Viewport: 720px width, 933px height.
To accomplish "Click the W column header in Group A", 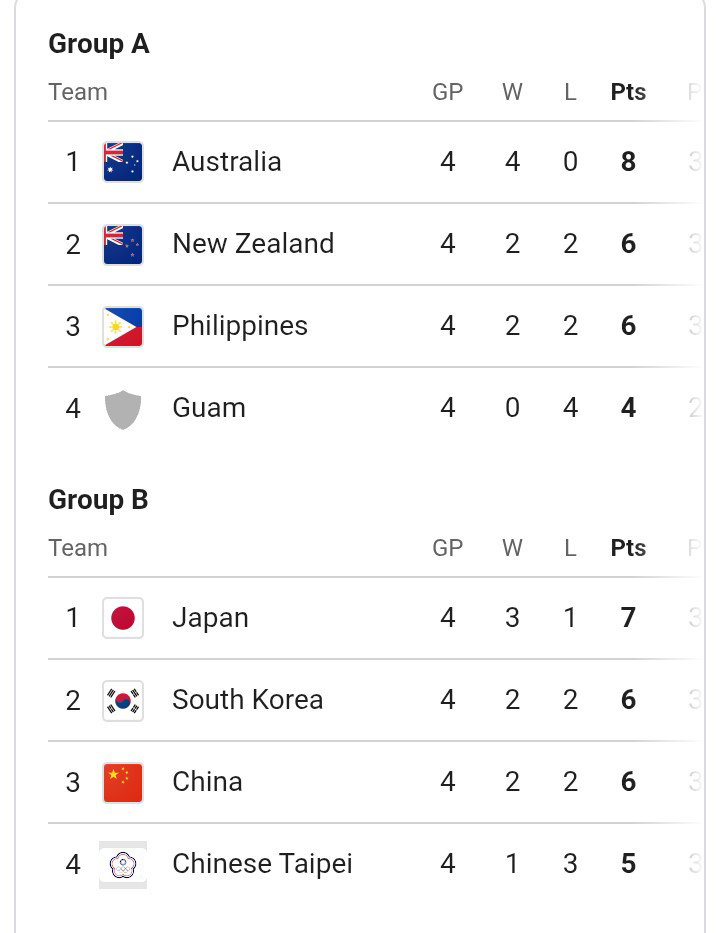I will point(512,92).
